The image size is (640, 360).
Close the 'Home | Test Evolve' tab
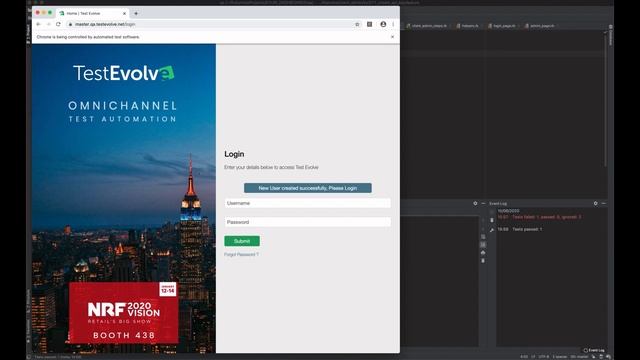pyautogui.click(x=124, y=13)
